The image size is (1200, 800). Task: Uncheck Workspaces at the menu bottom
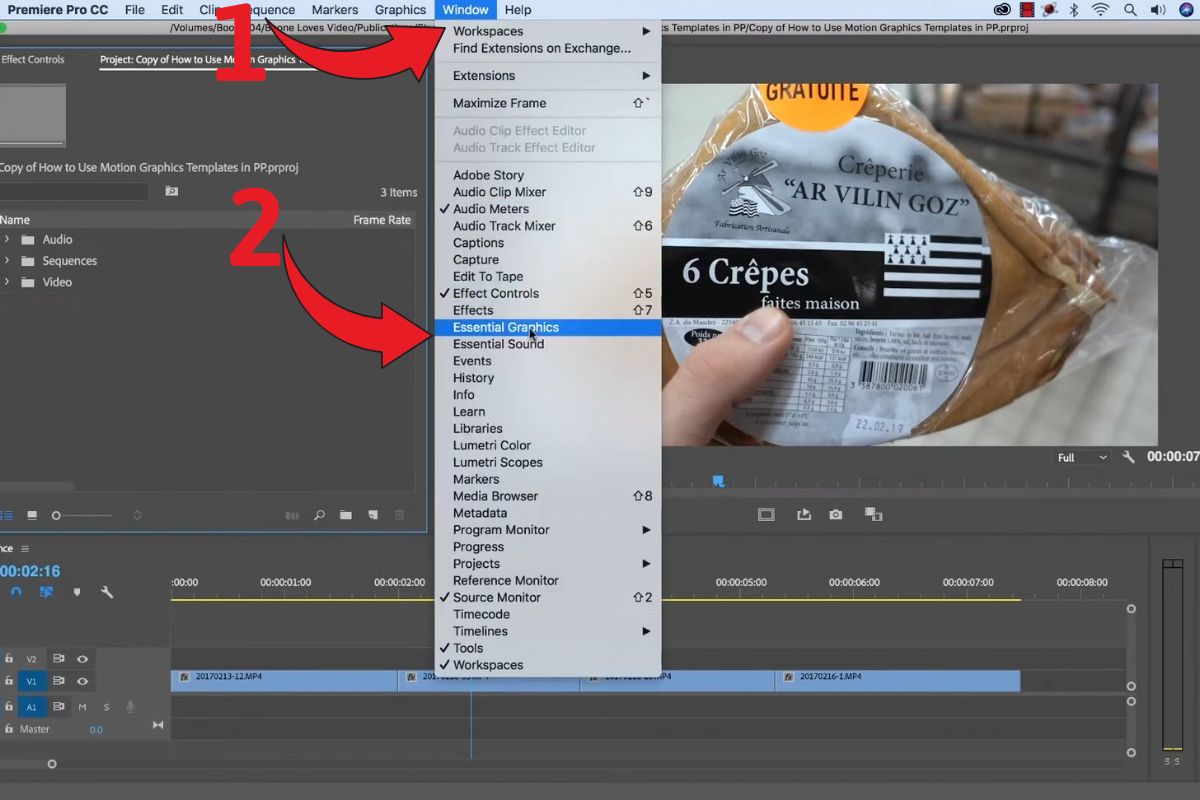[x=548, y=665]
